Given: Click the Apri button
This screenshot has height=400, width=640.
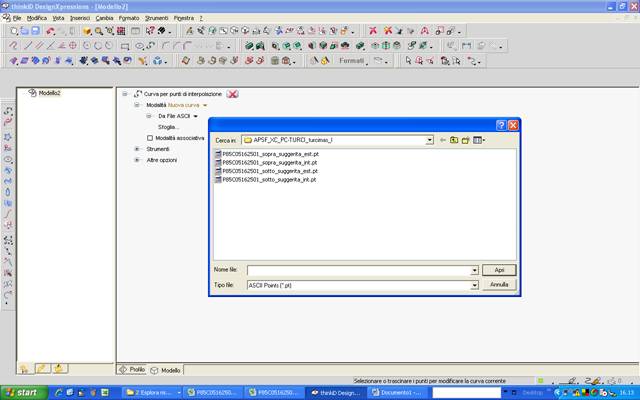Looking at the screenshot, I should 498,270.
